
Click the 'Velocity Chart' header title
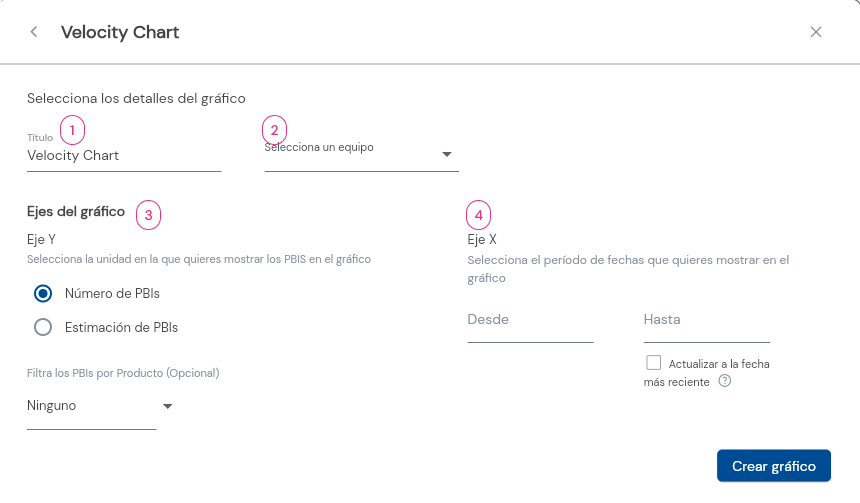pos(120,32)
